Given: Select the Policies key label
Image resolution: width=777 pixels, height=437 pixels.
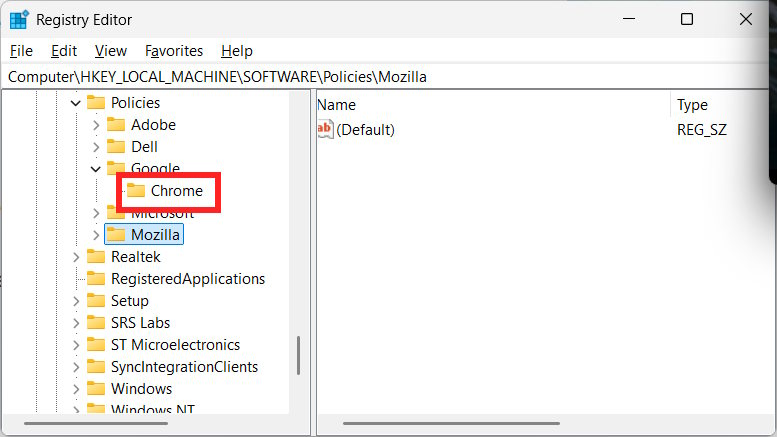Looking at the screenshot, I should coord(135,103).
